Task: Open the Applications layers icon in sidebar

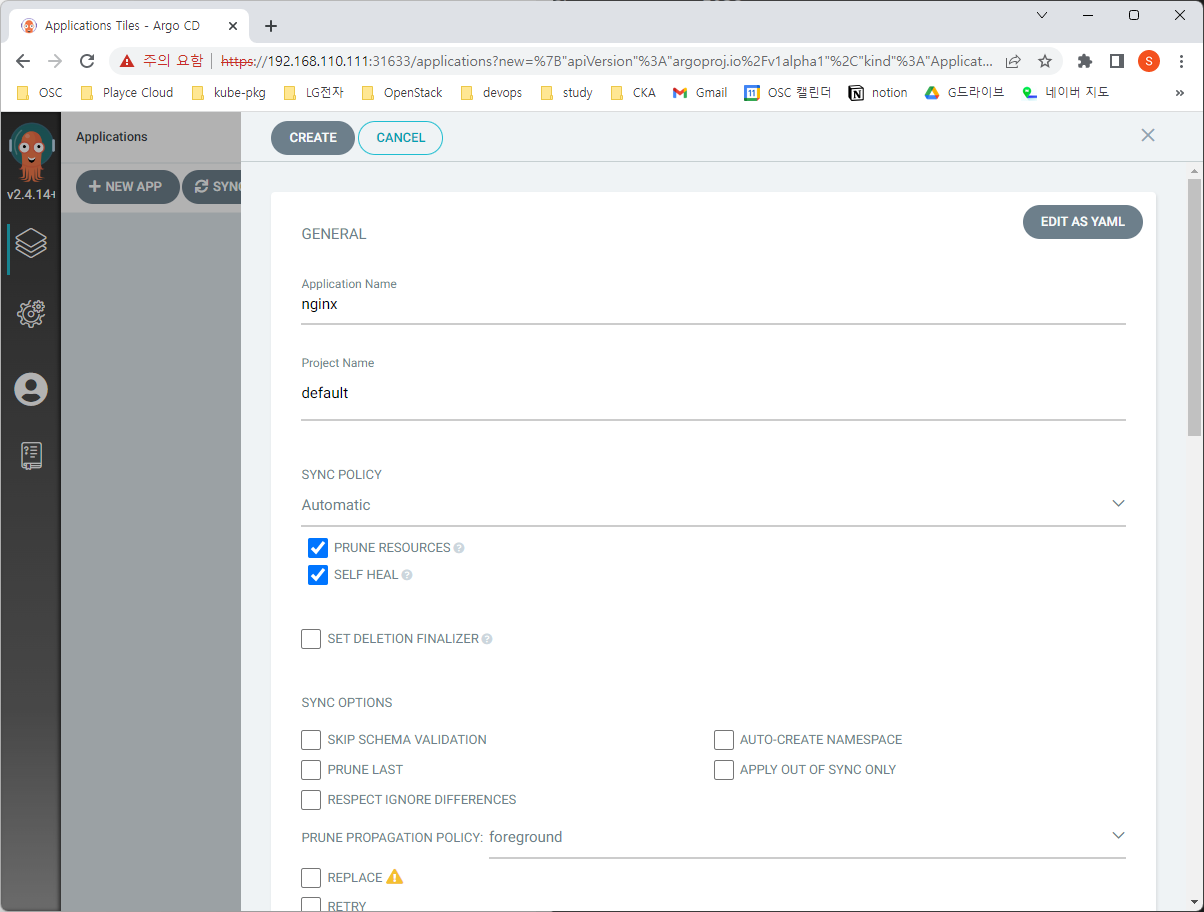Action: pyautogui.click(x=31, y=243)
